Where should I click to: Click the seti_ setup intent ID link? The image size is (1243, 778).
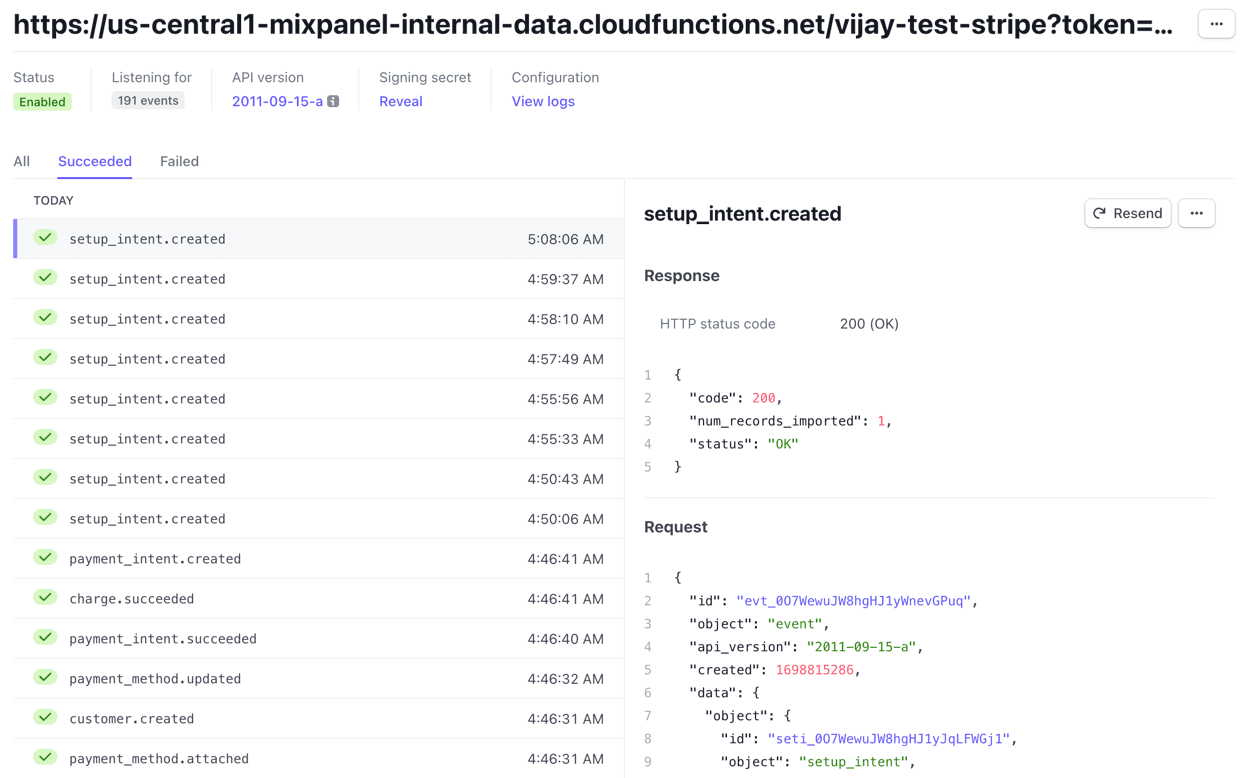coord(888,739)
